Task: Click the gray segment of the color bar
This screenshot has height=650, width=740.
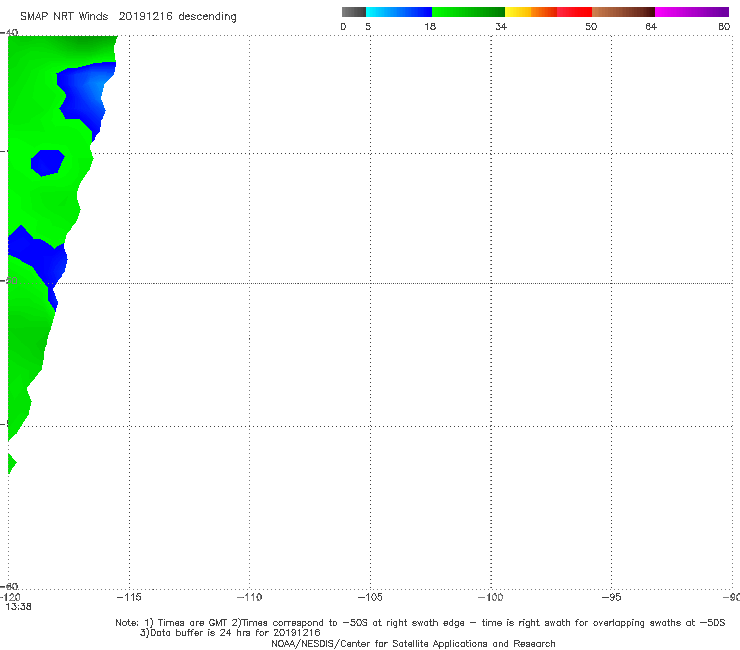Action: coord(354,12)
